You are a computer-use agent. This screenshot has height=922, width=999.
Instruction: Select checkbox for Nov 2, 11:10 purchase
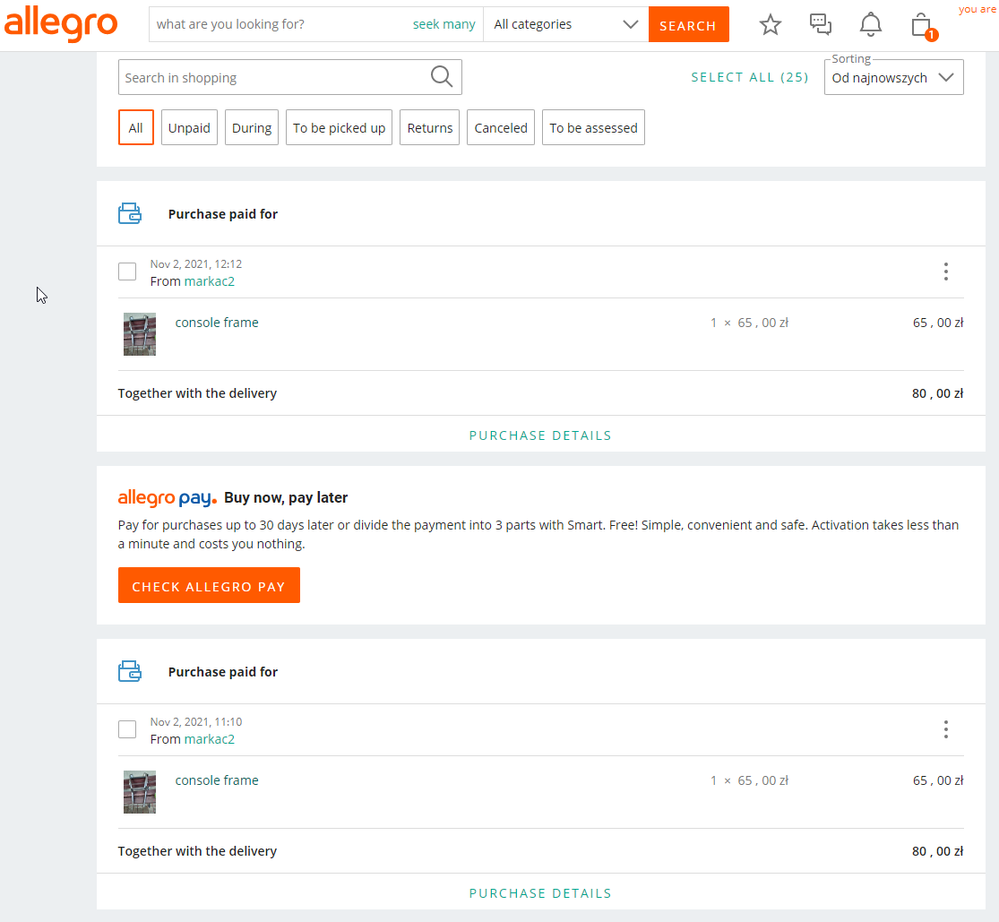(x=127, y=729)
